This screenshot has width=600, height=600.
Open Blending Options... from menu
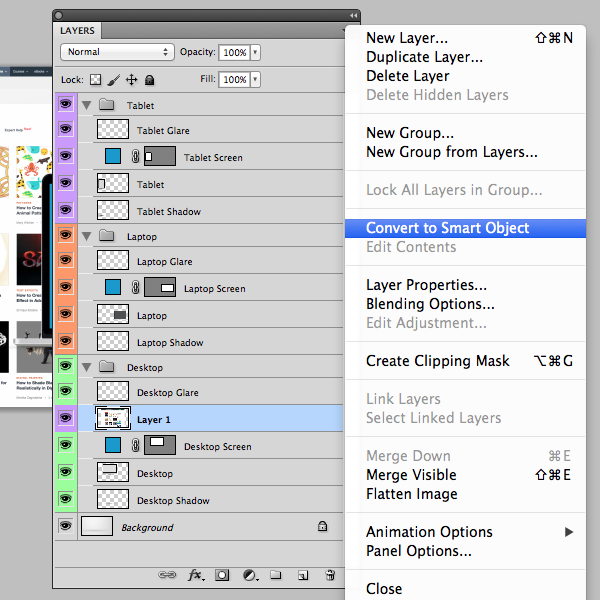point(465,304)
